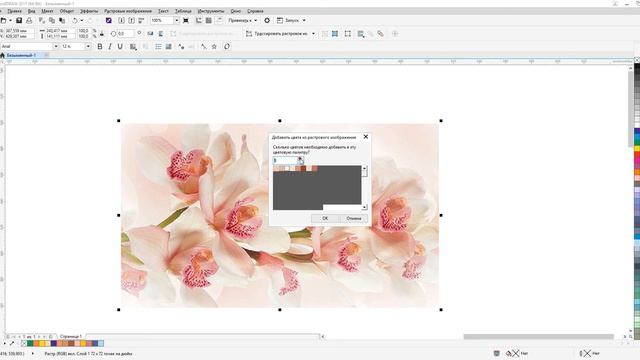Image resolution: width=640 pixels, height=360 pixels.
Task: Click the Paste icon in standard toolbar
Action: (62, 20)
